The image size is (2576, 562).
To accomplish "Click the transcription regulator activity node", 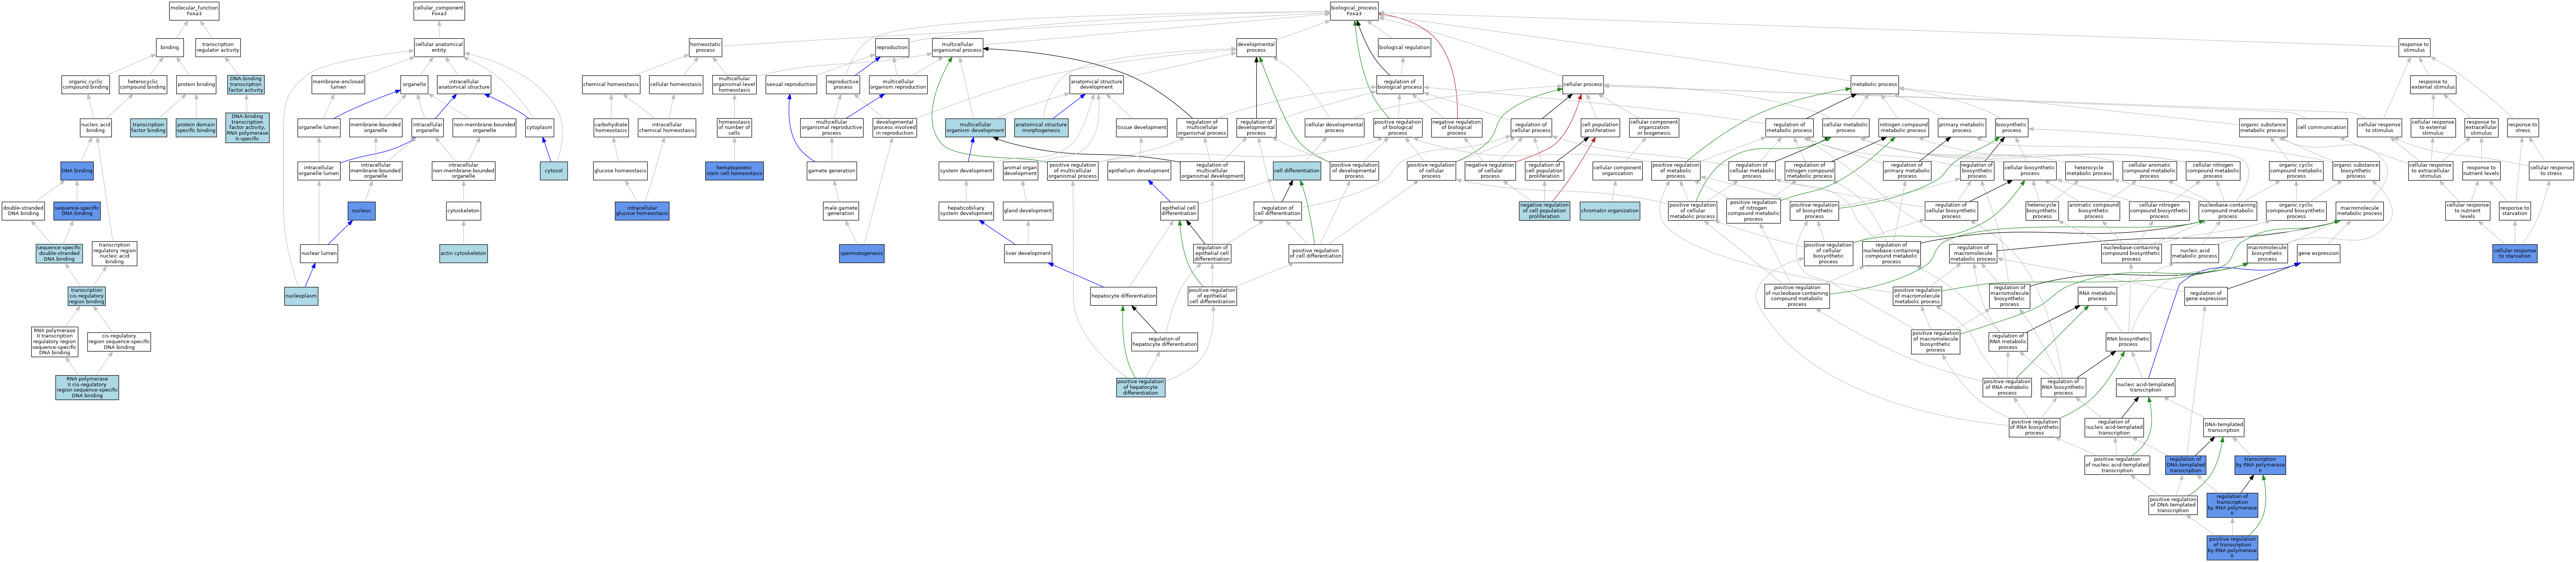I will point(218,47).
